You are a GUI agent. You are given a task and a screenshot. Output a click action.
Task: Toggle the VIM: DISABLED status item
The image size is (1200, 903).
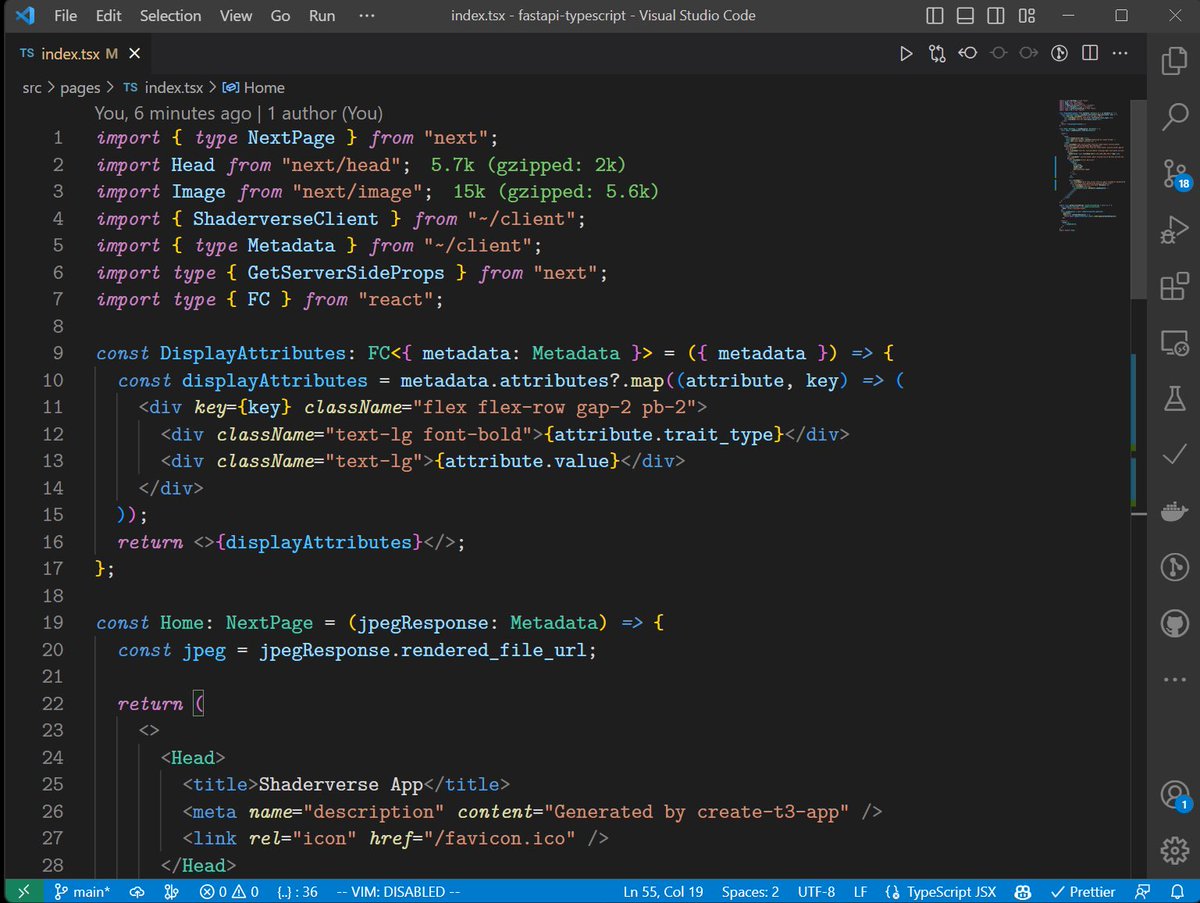pyautogui.click(x=398, y=891)
